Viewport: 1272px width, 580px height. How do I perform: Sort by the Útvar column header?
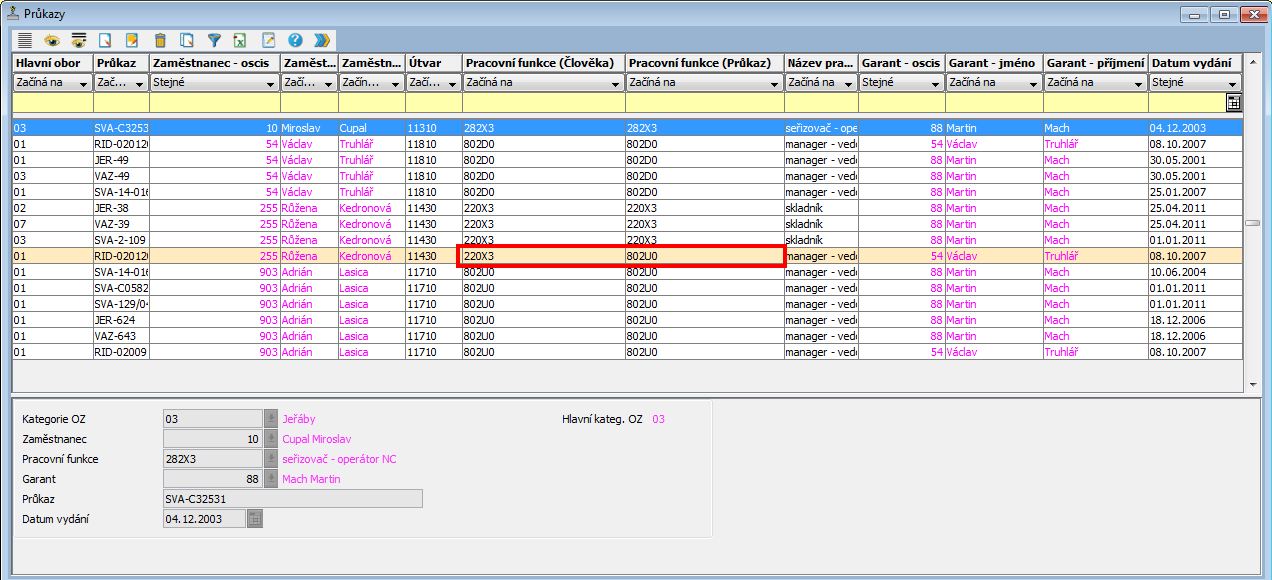coord(433,63)
